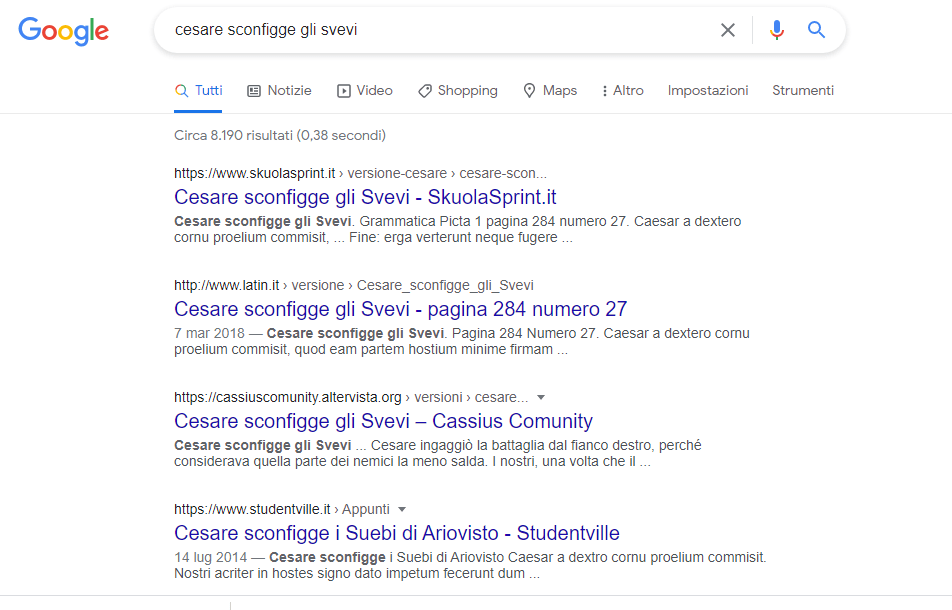The width and height of the screenshot is (952, 610).
Task: Open Impostazioni settings menu
Action: click(x=708, y=90)
